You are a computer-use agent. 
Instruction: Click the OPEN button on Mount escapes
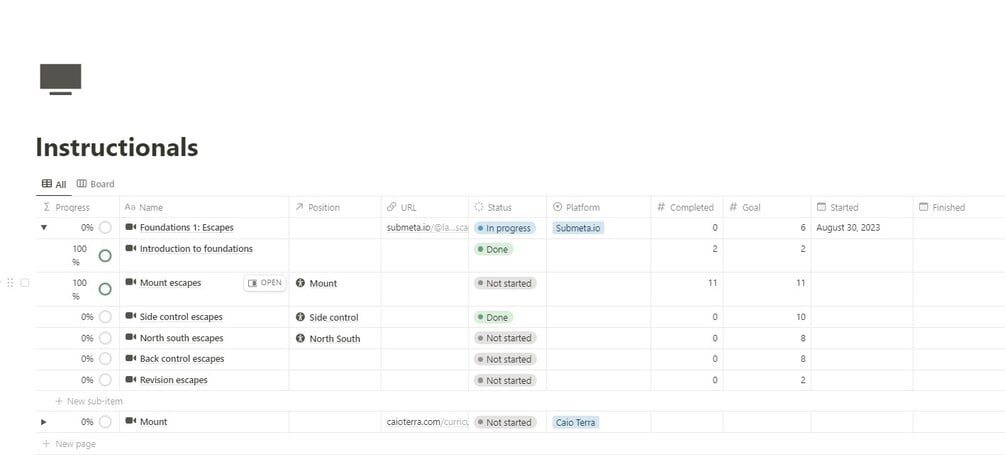[x=265, y=283]
